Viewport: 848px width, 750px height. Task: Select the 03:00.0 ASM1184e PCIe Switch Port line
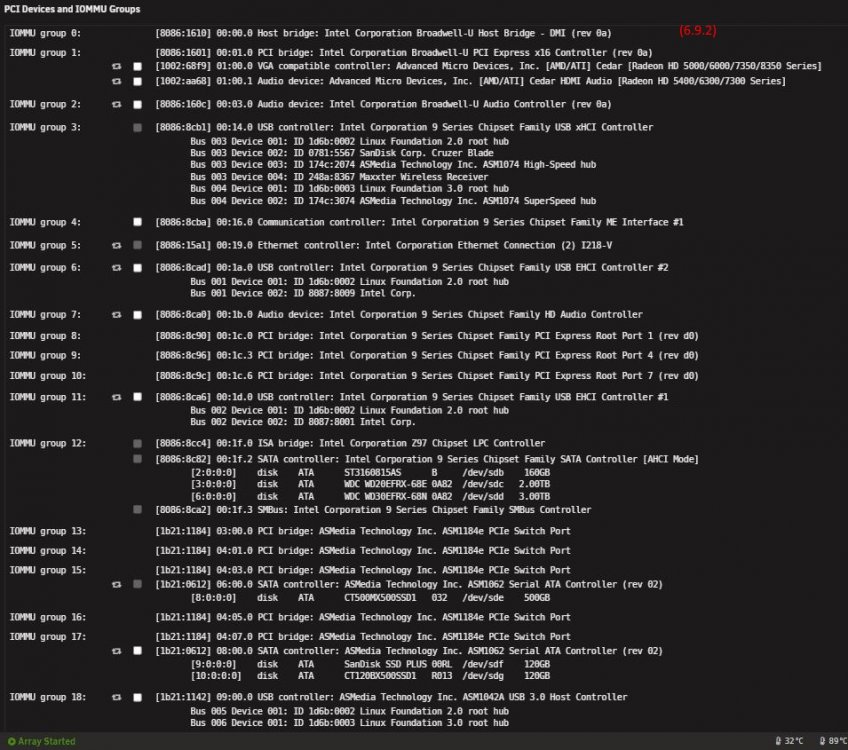click(x=363, y=532)
